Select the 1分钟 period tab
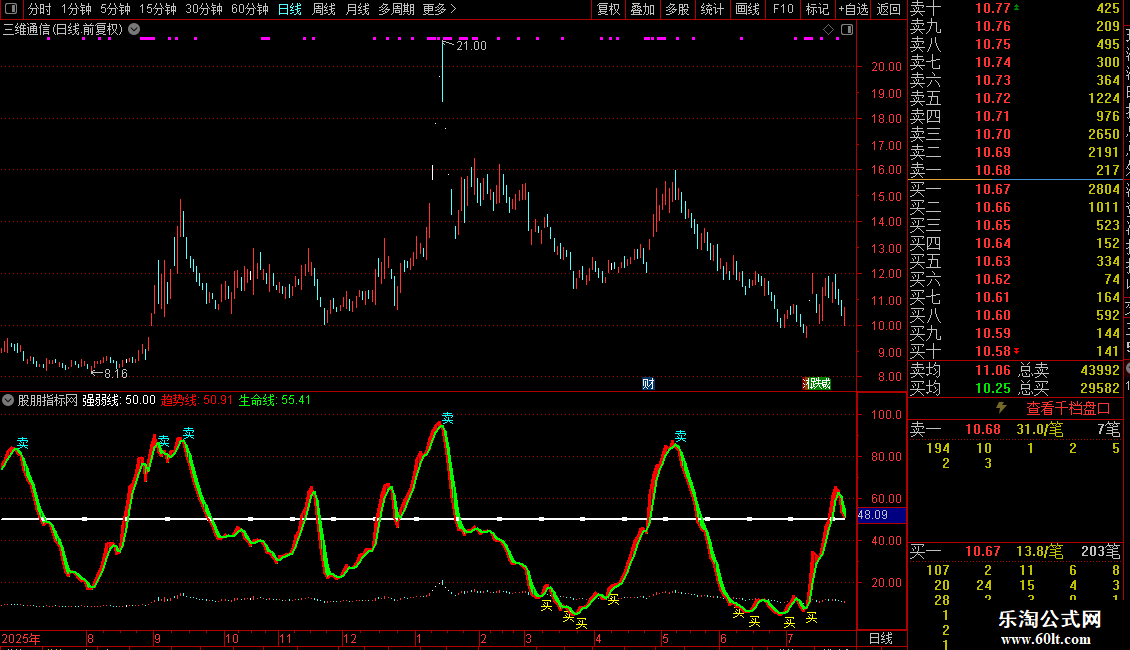1130x650 pixels. [x=76, y=9]
